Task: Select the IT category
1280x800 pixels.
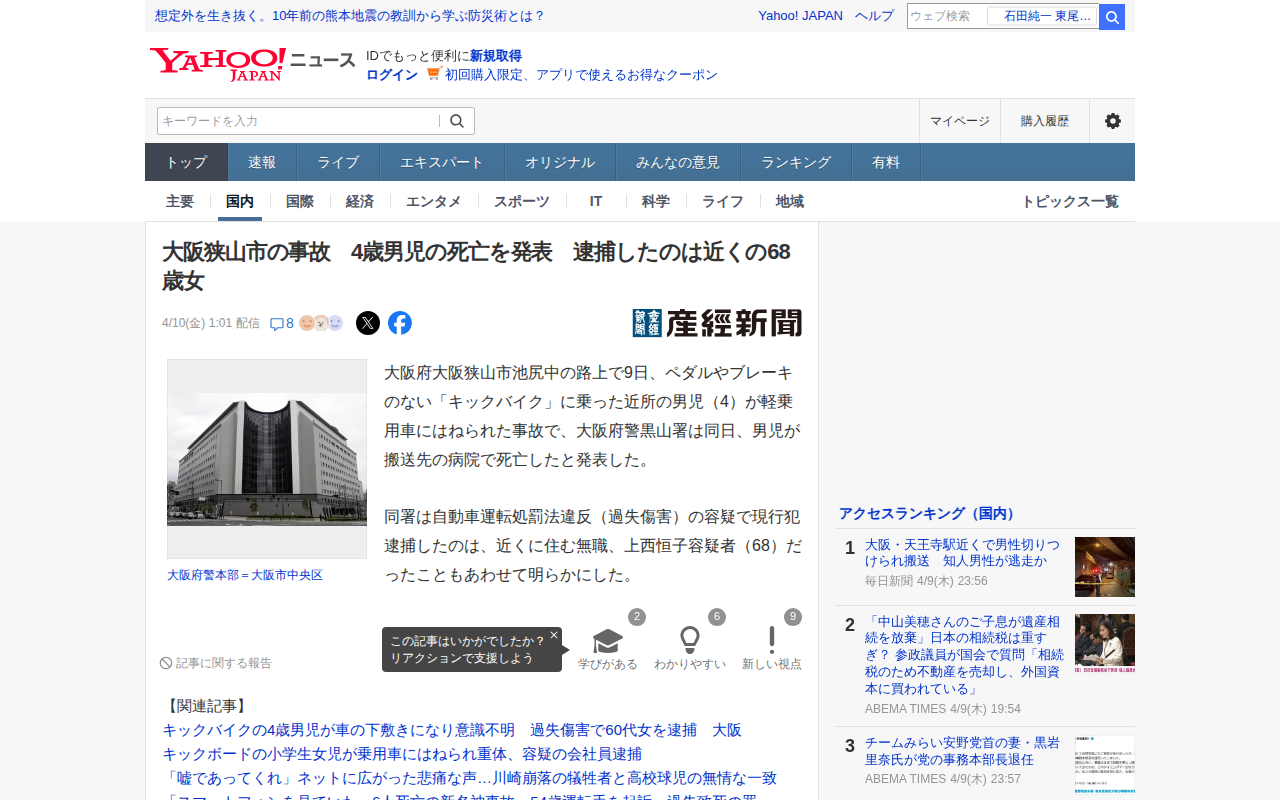Action: pos(596,201)
